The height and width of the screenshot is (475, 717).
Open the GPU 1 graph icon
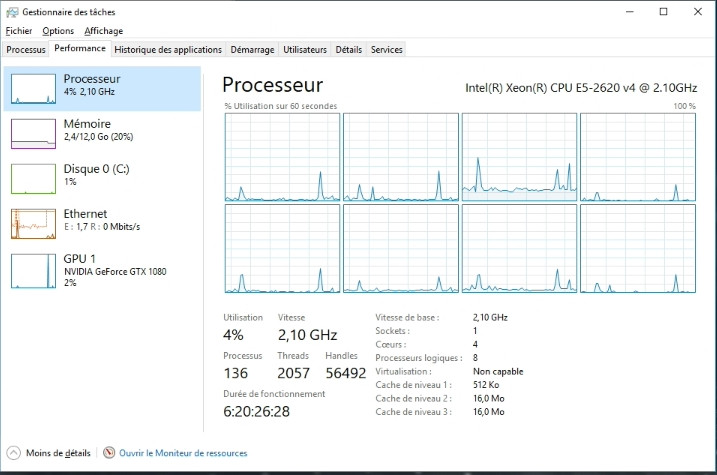[33, 268]
